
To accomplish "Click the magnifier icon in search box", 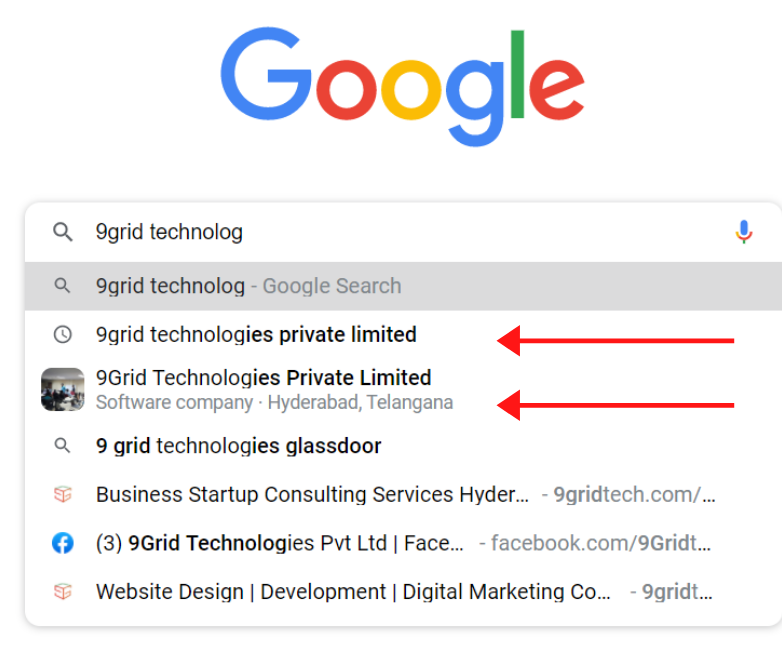I will click(63, 232).
